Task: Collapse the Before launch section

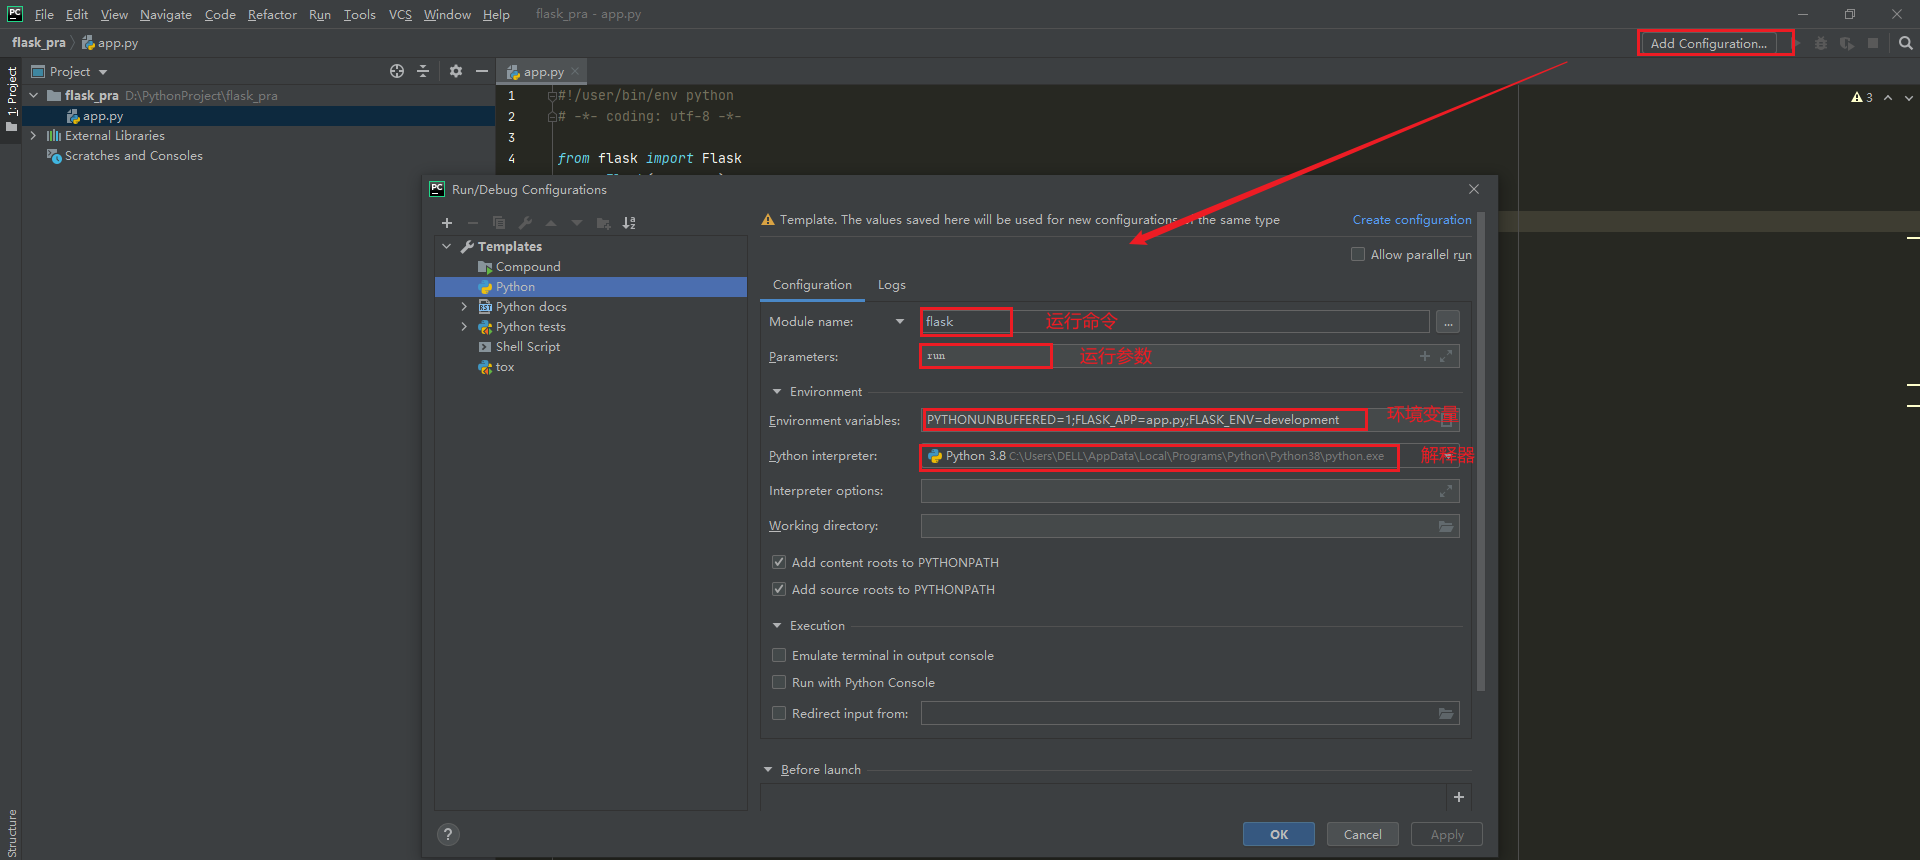Action: tap(768, 769)
